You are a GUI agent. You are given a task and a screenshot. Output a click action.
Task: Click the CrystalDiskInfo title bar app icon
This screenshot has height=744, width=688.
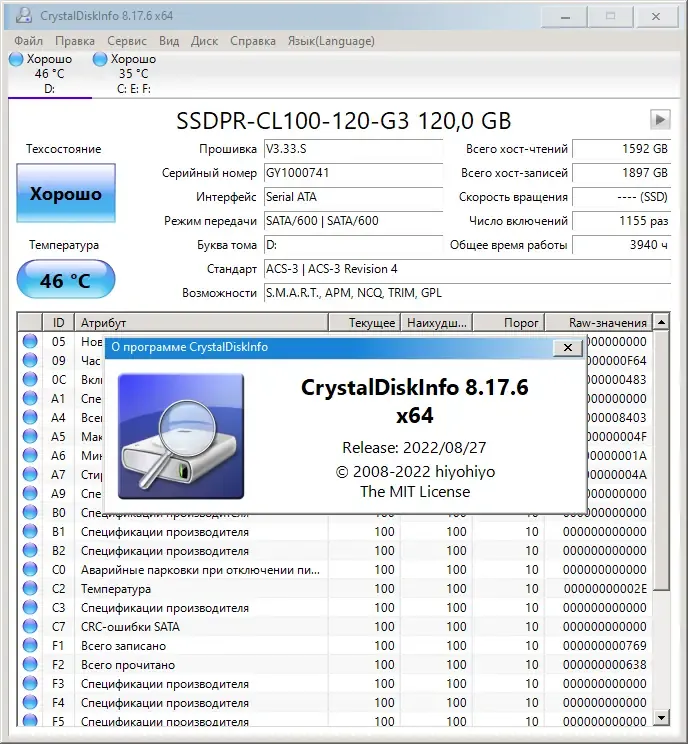click(x=23, y=15)
